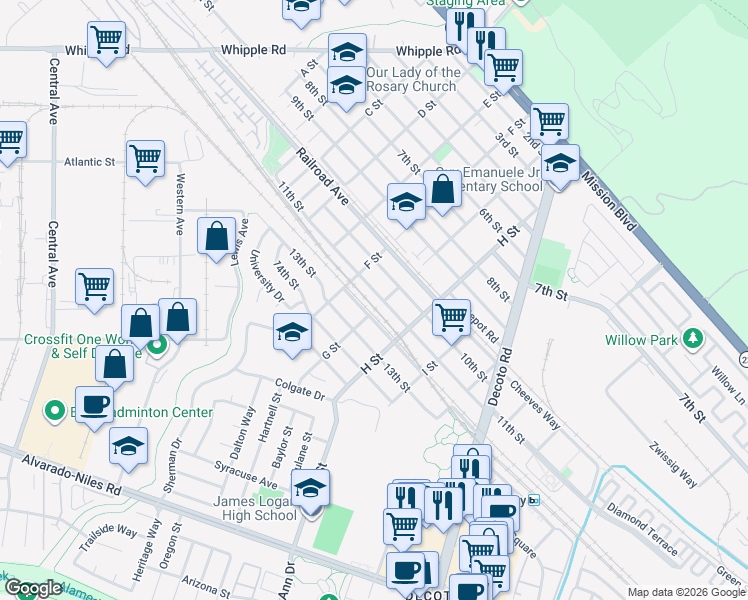Click the Map data ©2026 Google attribution
The width and height of the screenshot is (748, 600).
click(x=686, y=592)
